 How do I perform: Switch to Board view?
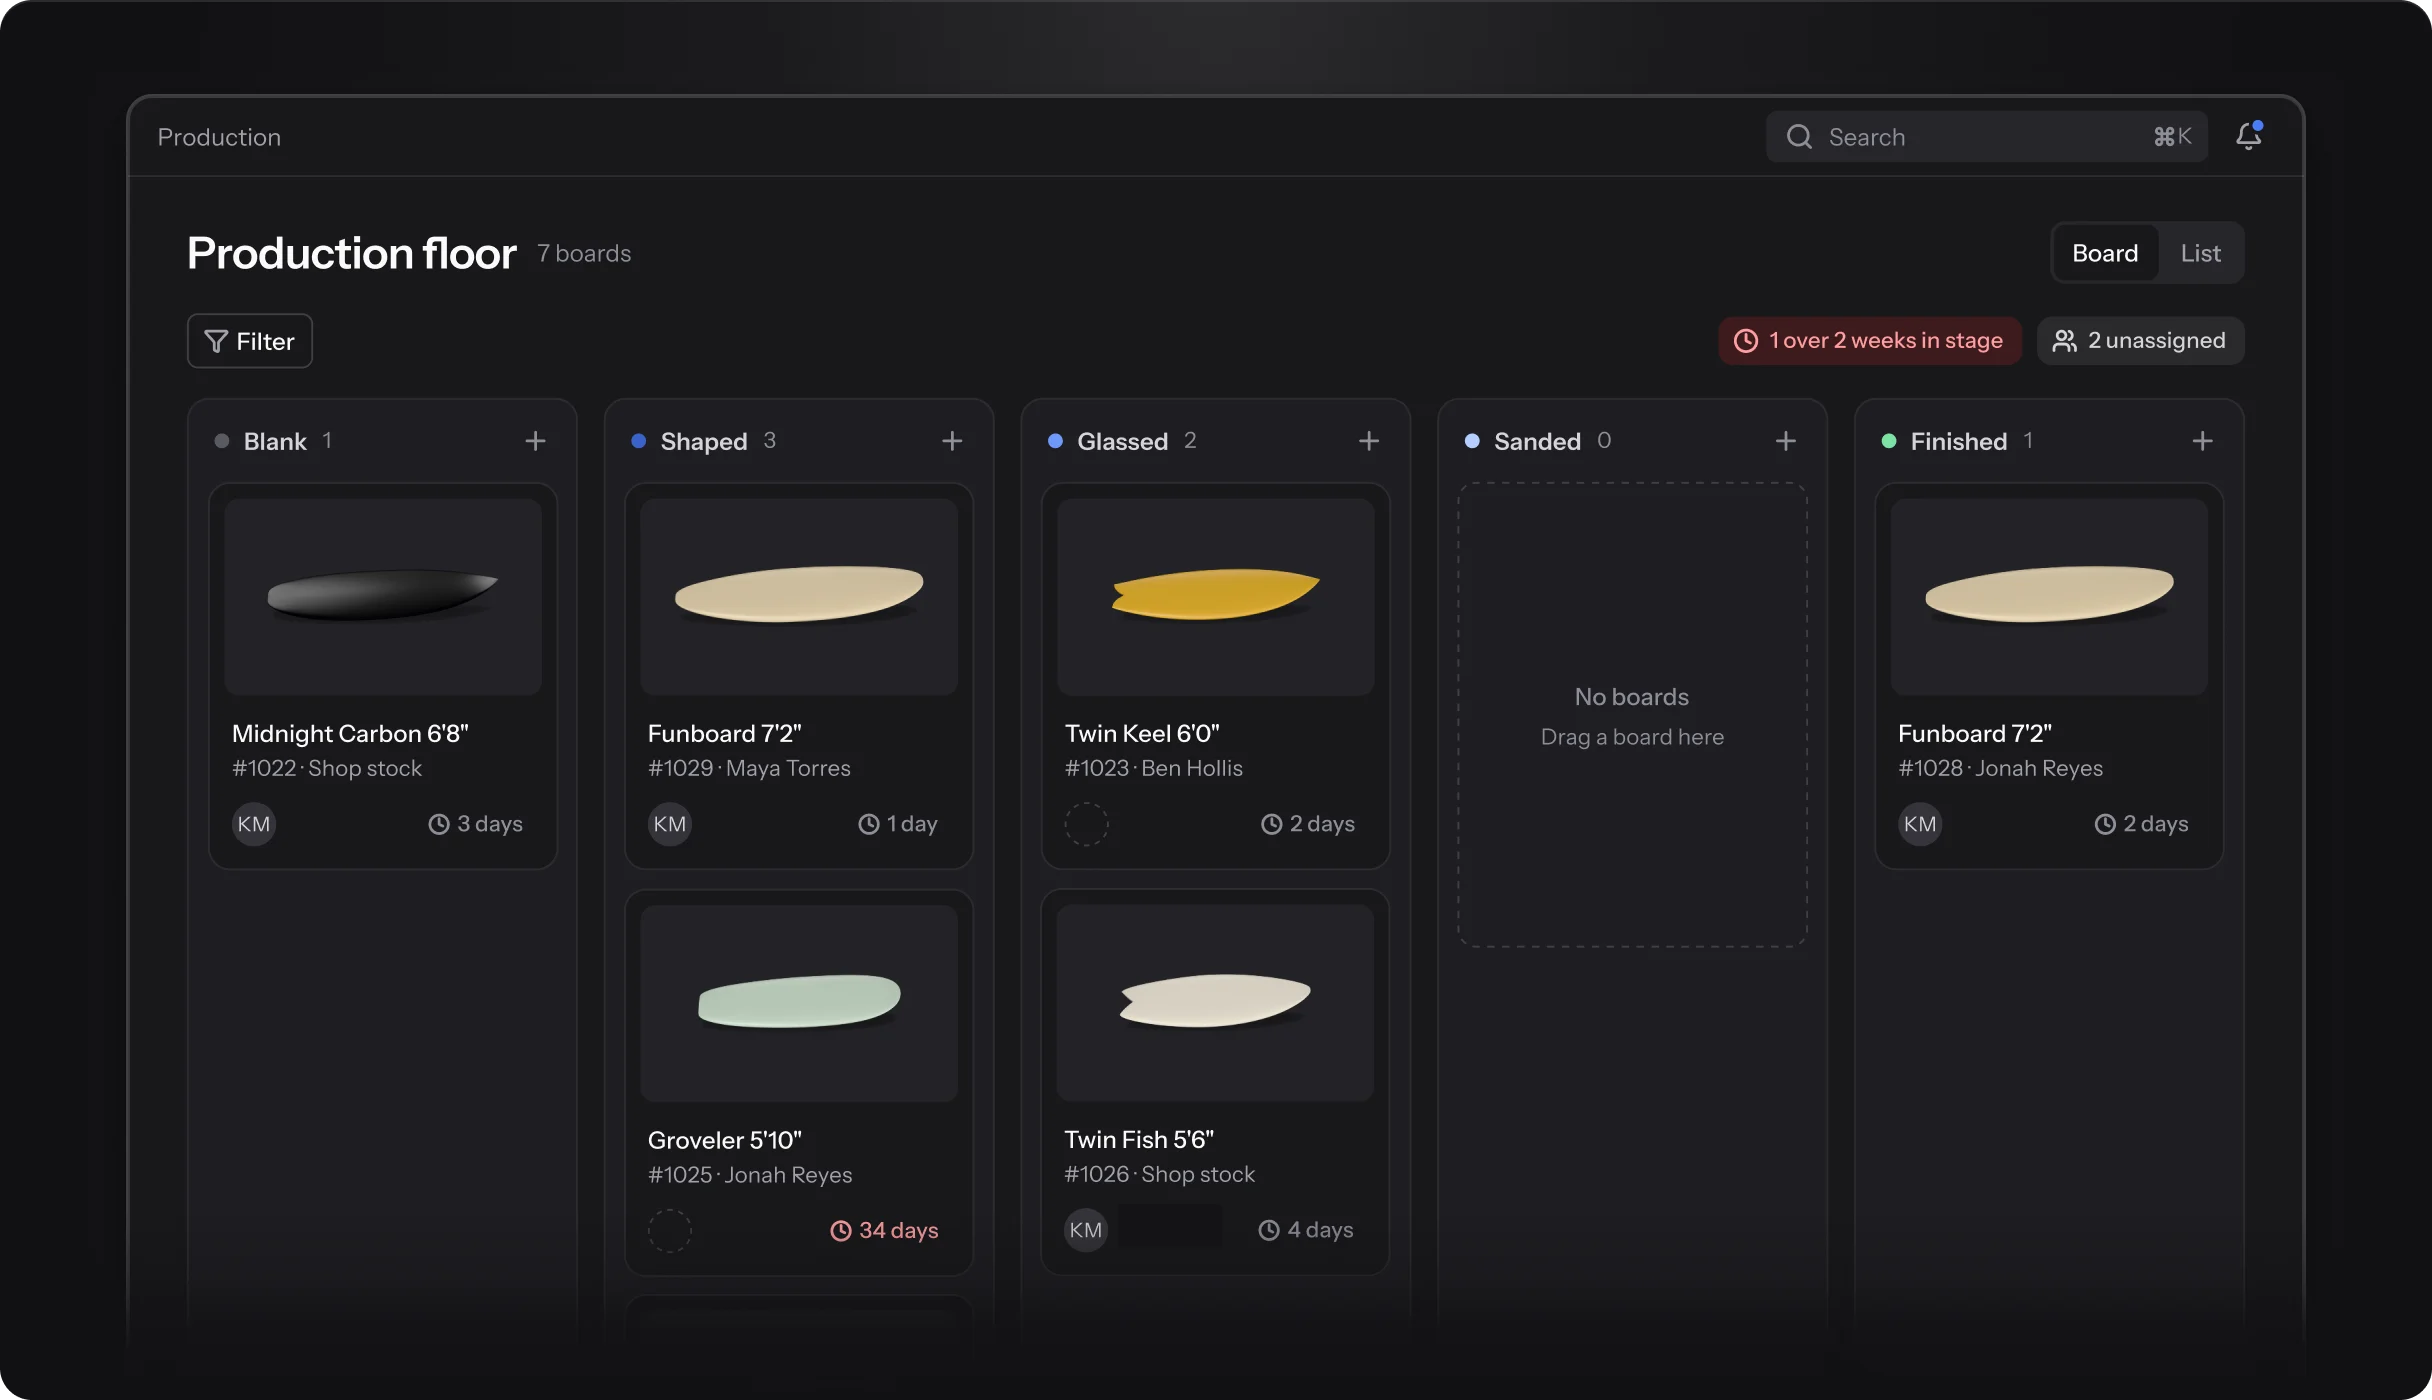pos(2105,253)
